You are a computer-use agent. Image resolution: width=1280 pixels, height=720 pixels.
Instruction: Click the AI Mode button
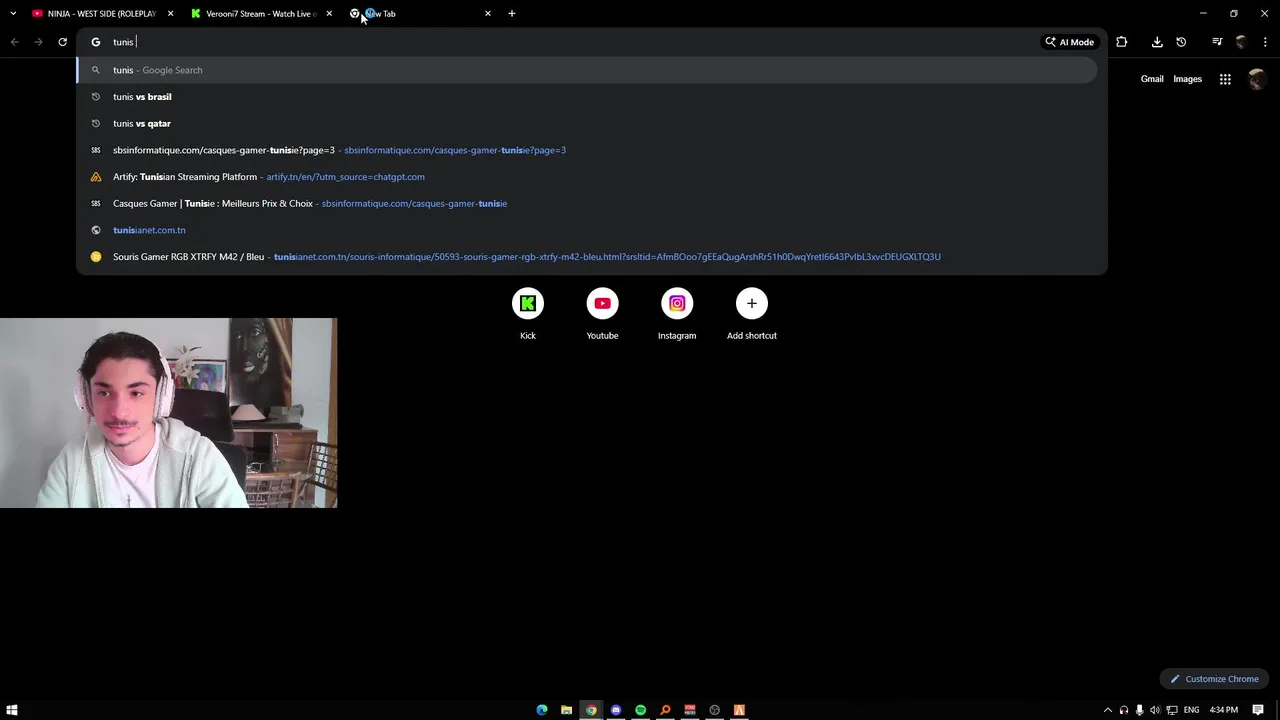pyautogui.click(x=1069, y=42)
